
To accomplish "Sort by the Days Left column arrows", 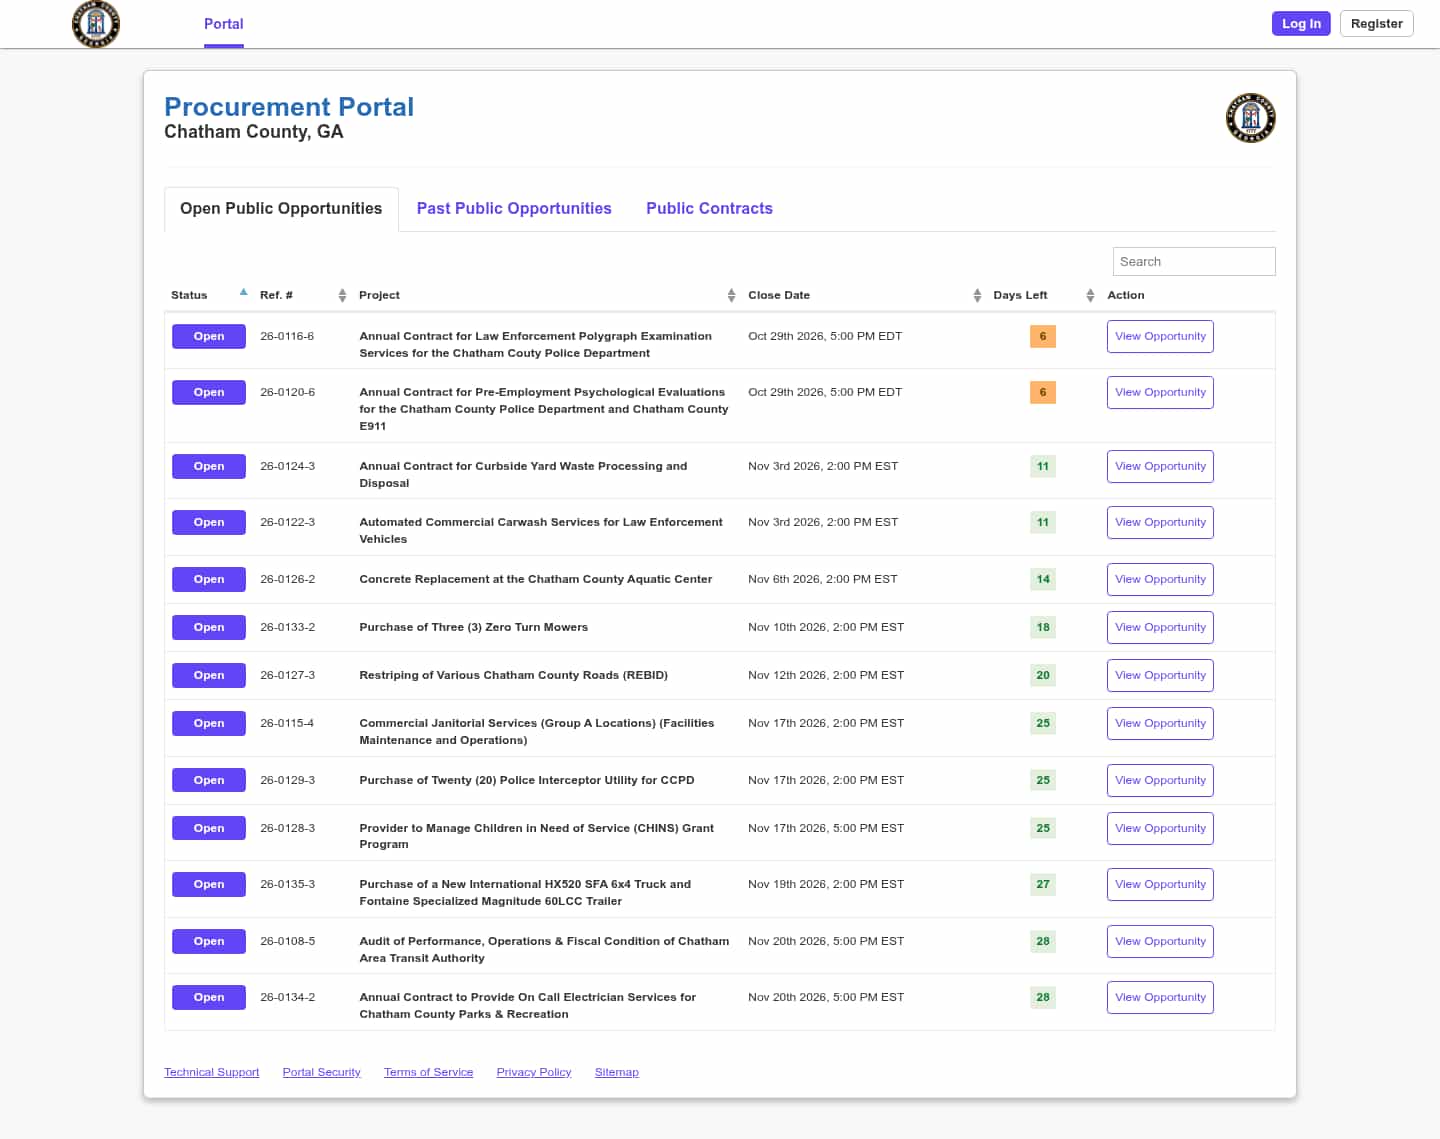I will coord(1090,295).
